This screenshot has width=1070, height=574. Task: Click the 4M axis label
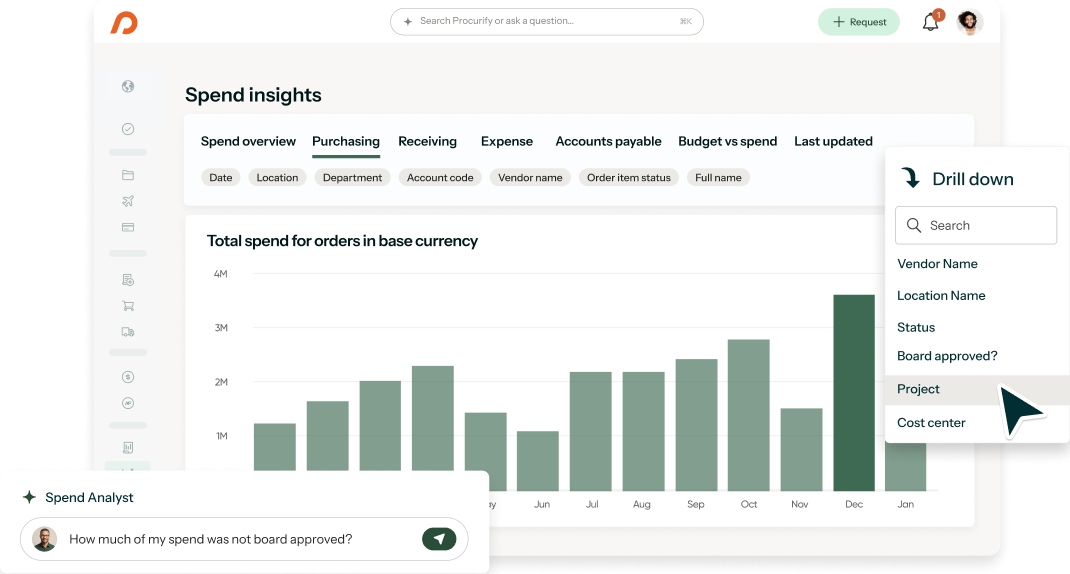pyautogui.click(x=220, y=274)
